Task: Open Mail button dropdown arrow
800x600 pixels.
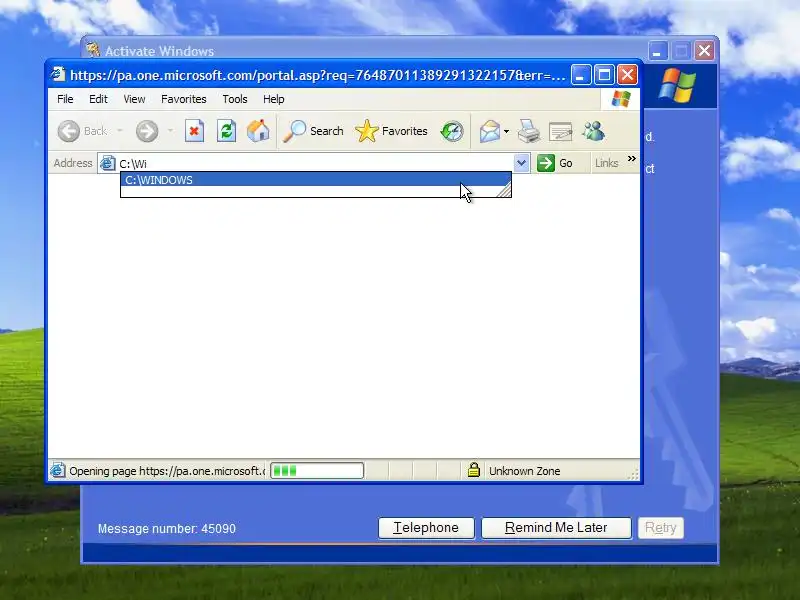Action: [x=506, y=132]
